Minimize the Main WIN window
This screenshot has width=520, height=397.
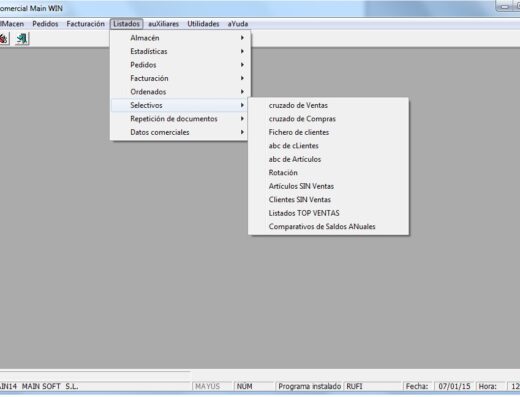point(505,6)
